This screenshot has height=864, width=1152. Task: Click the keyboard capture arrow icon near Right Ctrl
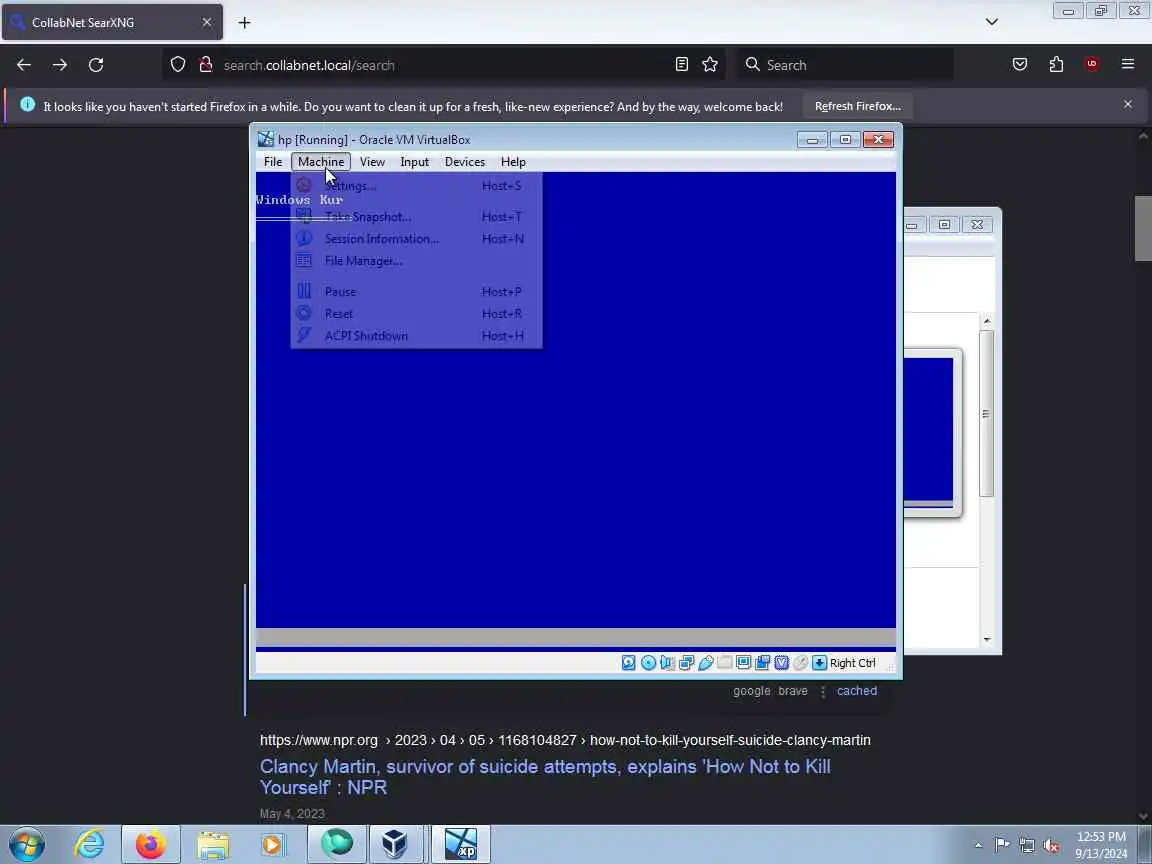(819, 663)
